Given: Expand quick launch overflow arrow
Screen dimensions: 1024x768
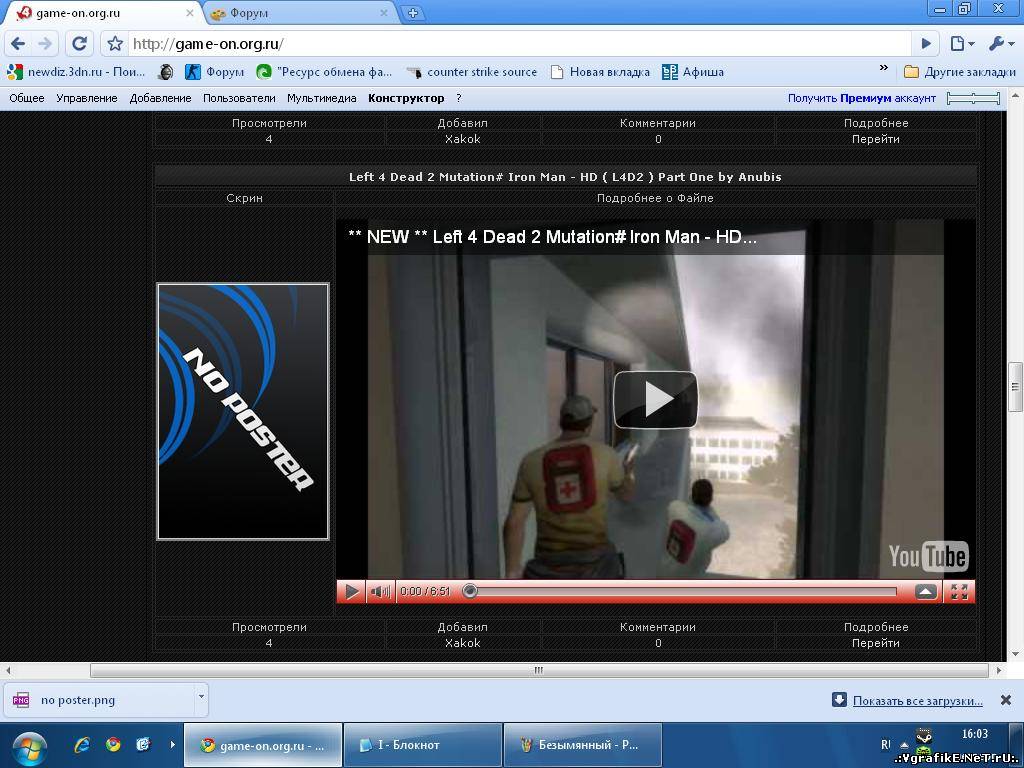Looking at the screenshot, I should (172, 744).
